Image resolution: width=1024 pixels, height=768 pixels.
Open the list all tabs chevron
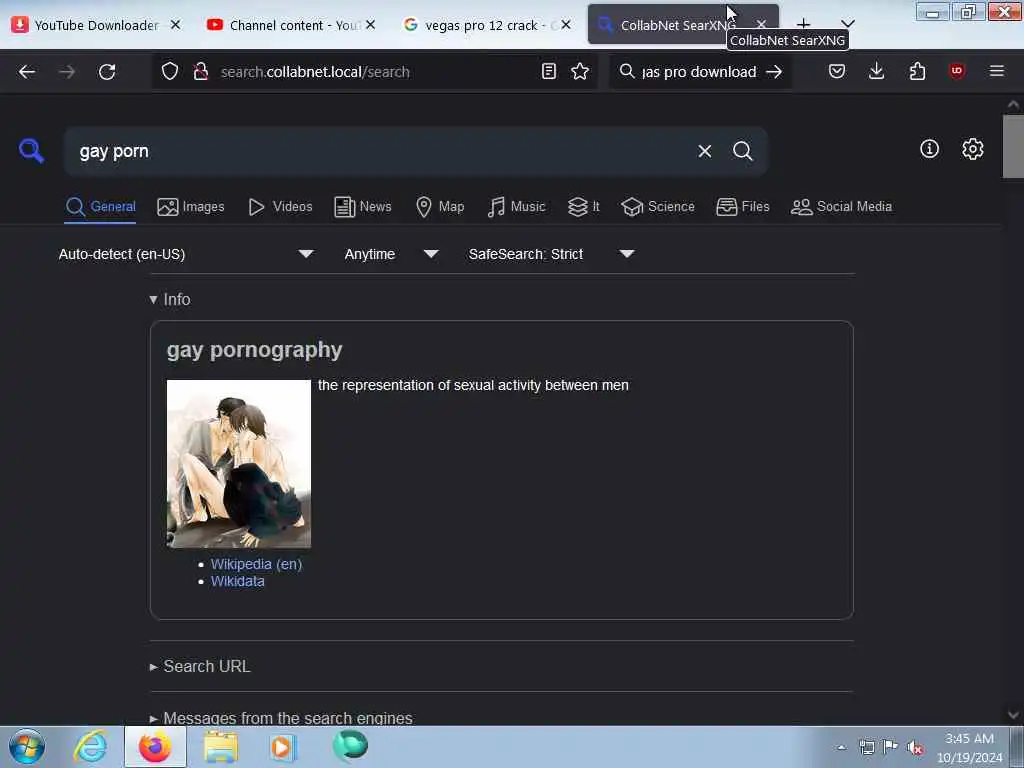click(848, 24)
